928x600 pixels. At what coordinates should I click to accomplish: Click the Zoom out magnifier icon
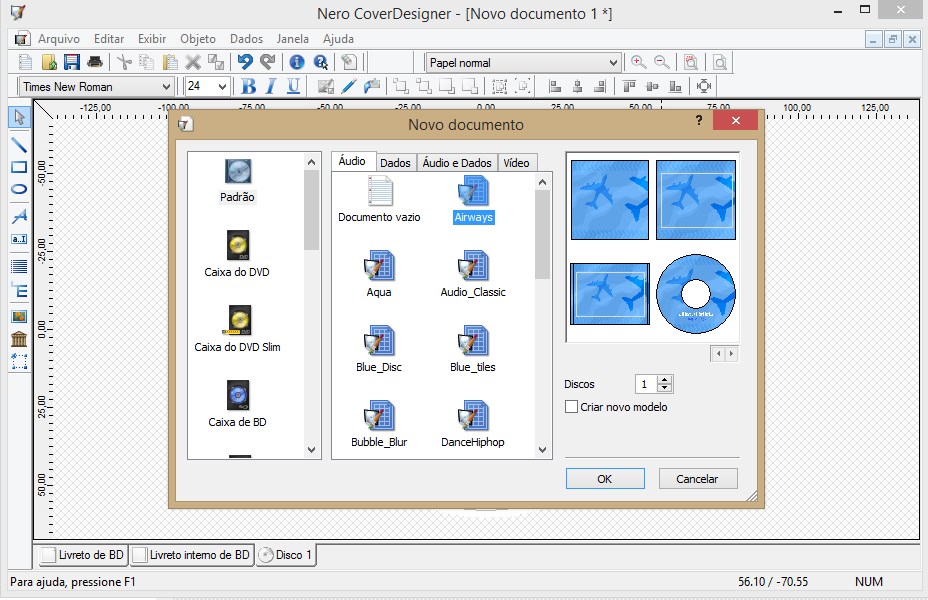(661, 62)
